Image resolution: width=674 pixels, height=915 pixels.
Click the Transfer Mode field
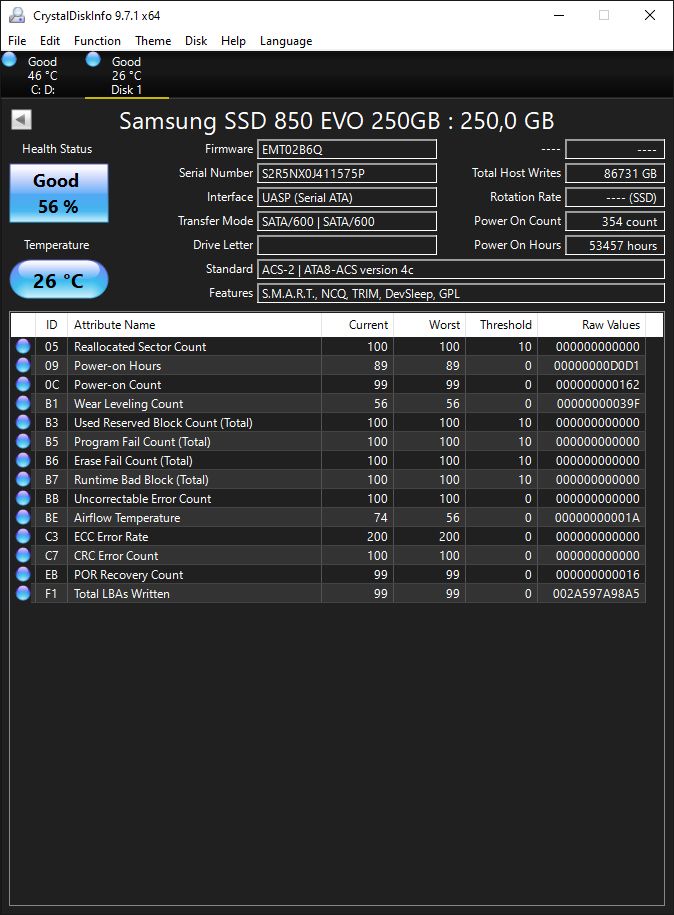(347, 221)
